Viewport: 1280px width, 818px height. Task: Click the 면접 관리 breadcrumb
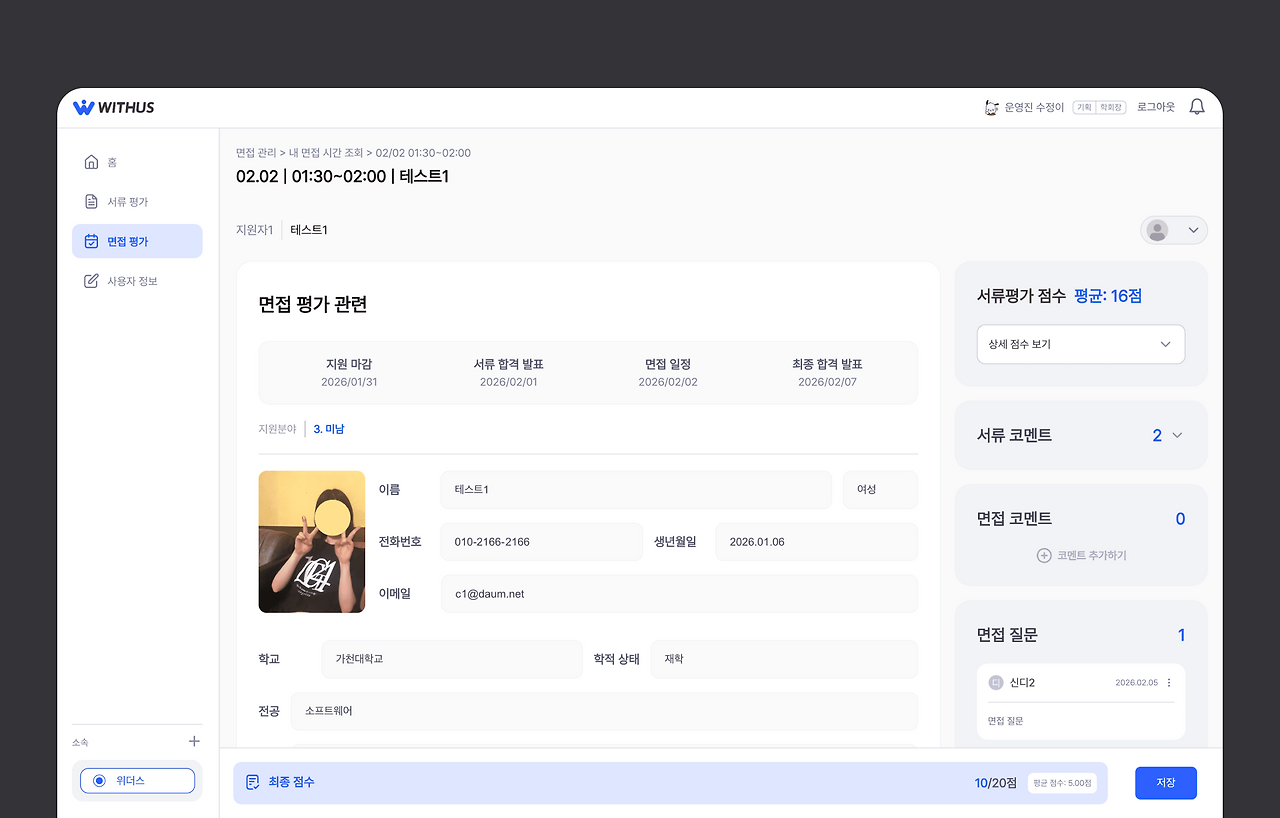256,153
